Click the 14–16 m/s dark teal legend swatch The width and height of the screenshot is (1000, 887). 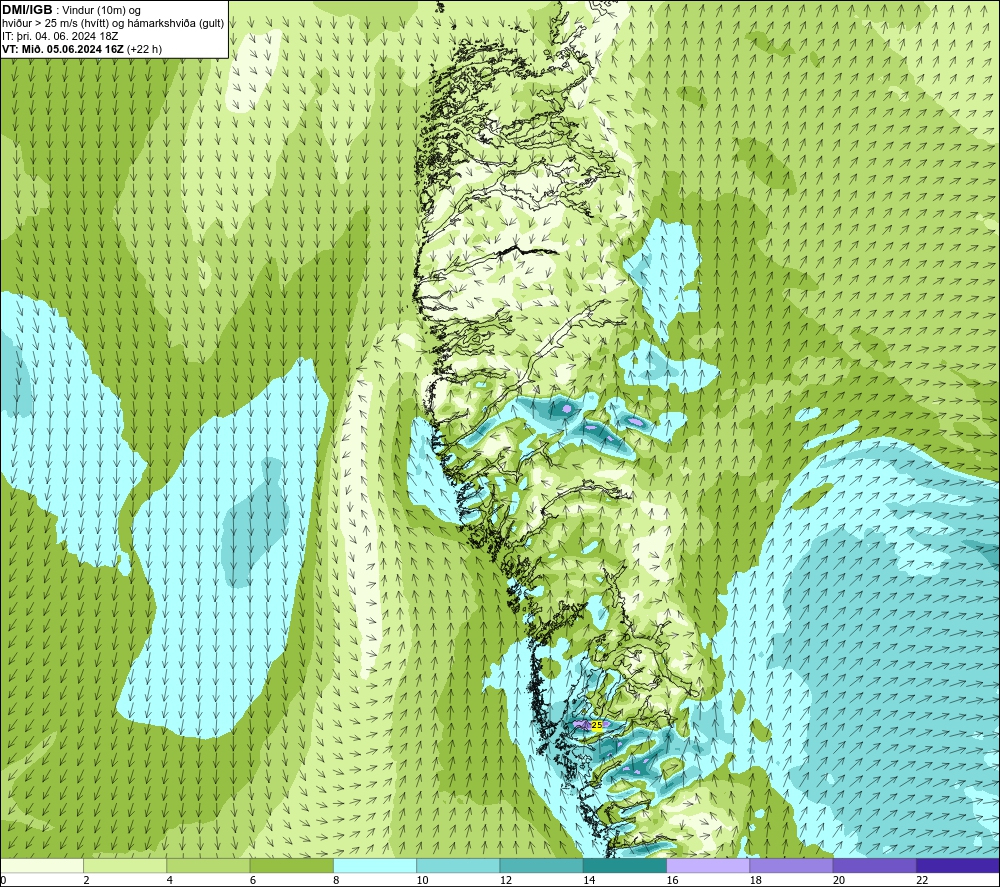625,865
